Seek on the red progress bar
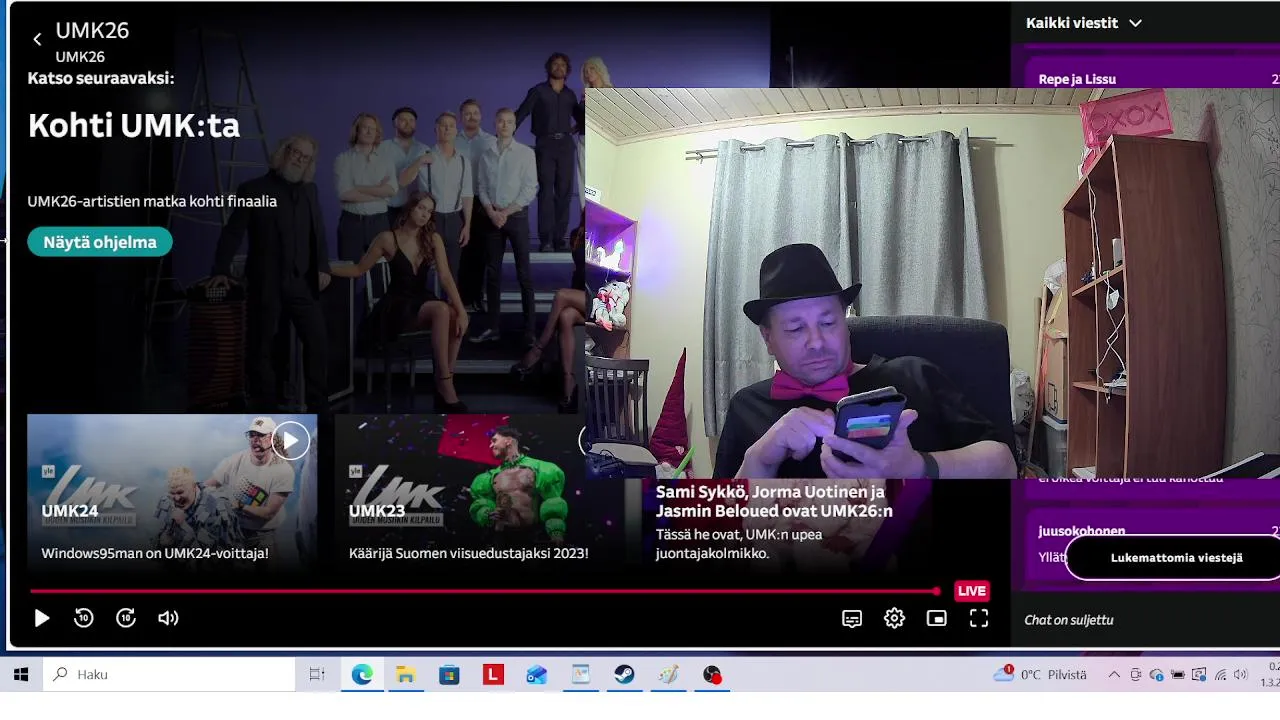1280x720 pixels. 485,591
